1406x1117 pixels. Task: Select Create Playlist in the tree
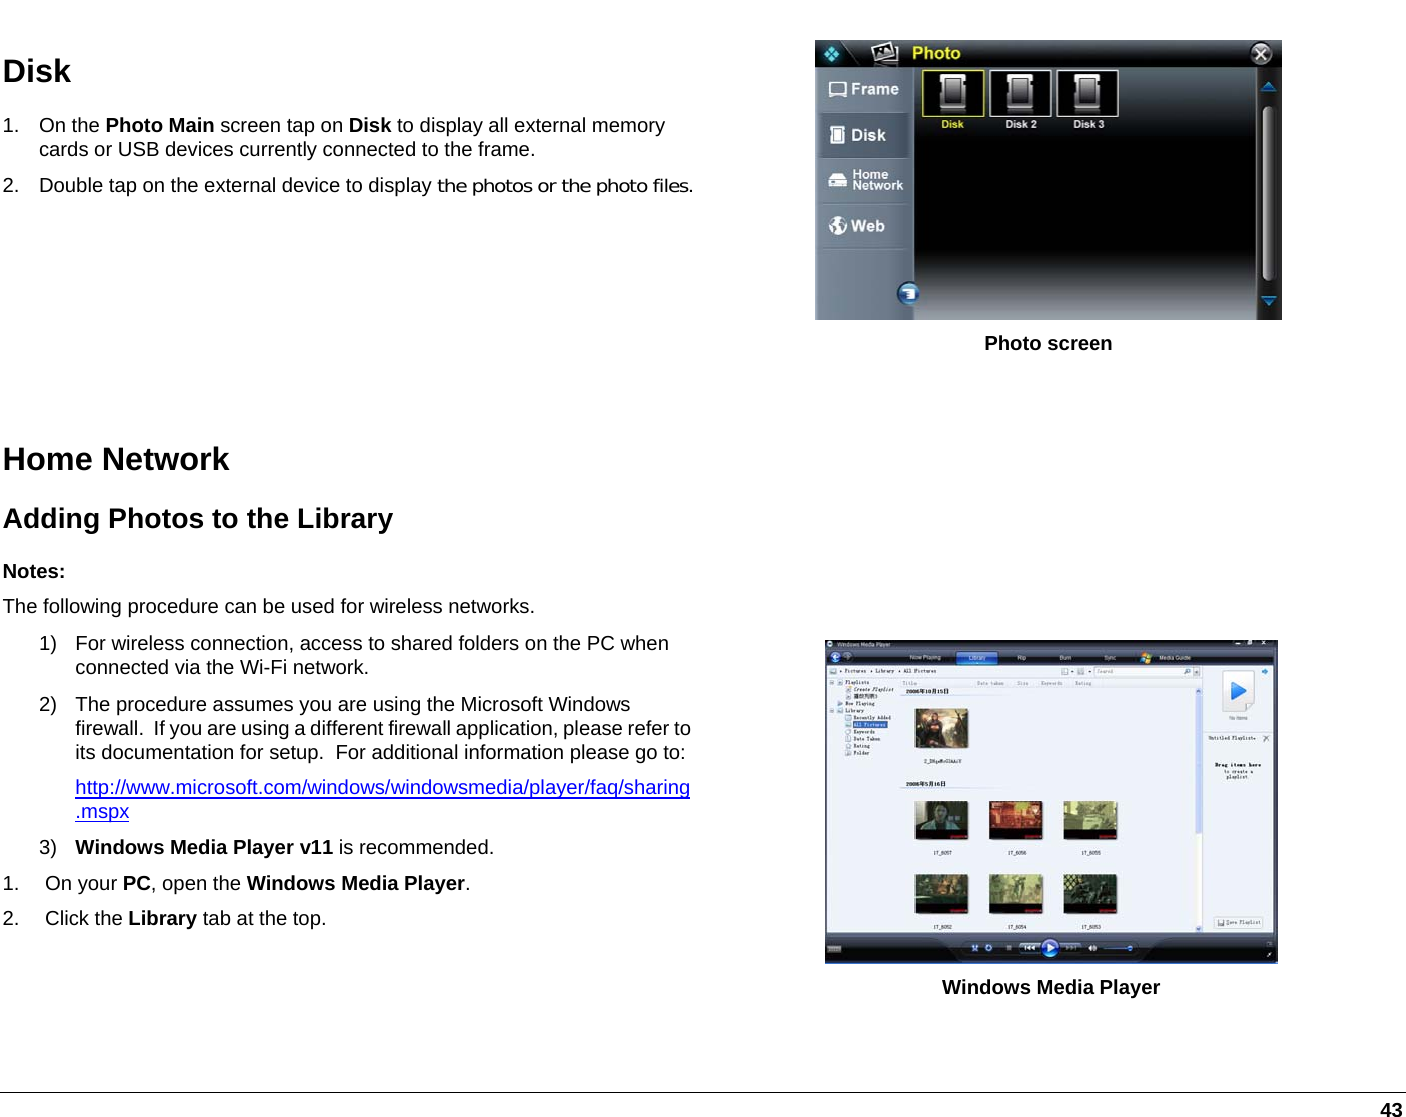[873, 689]
